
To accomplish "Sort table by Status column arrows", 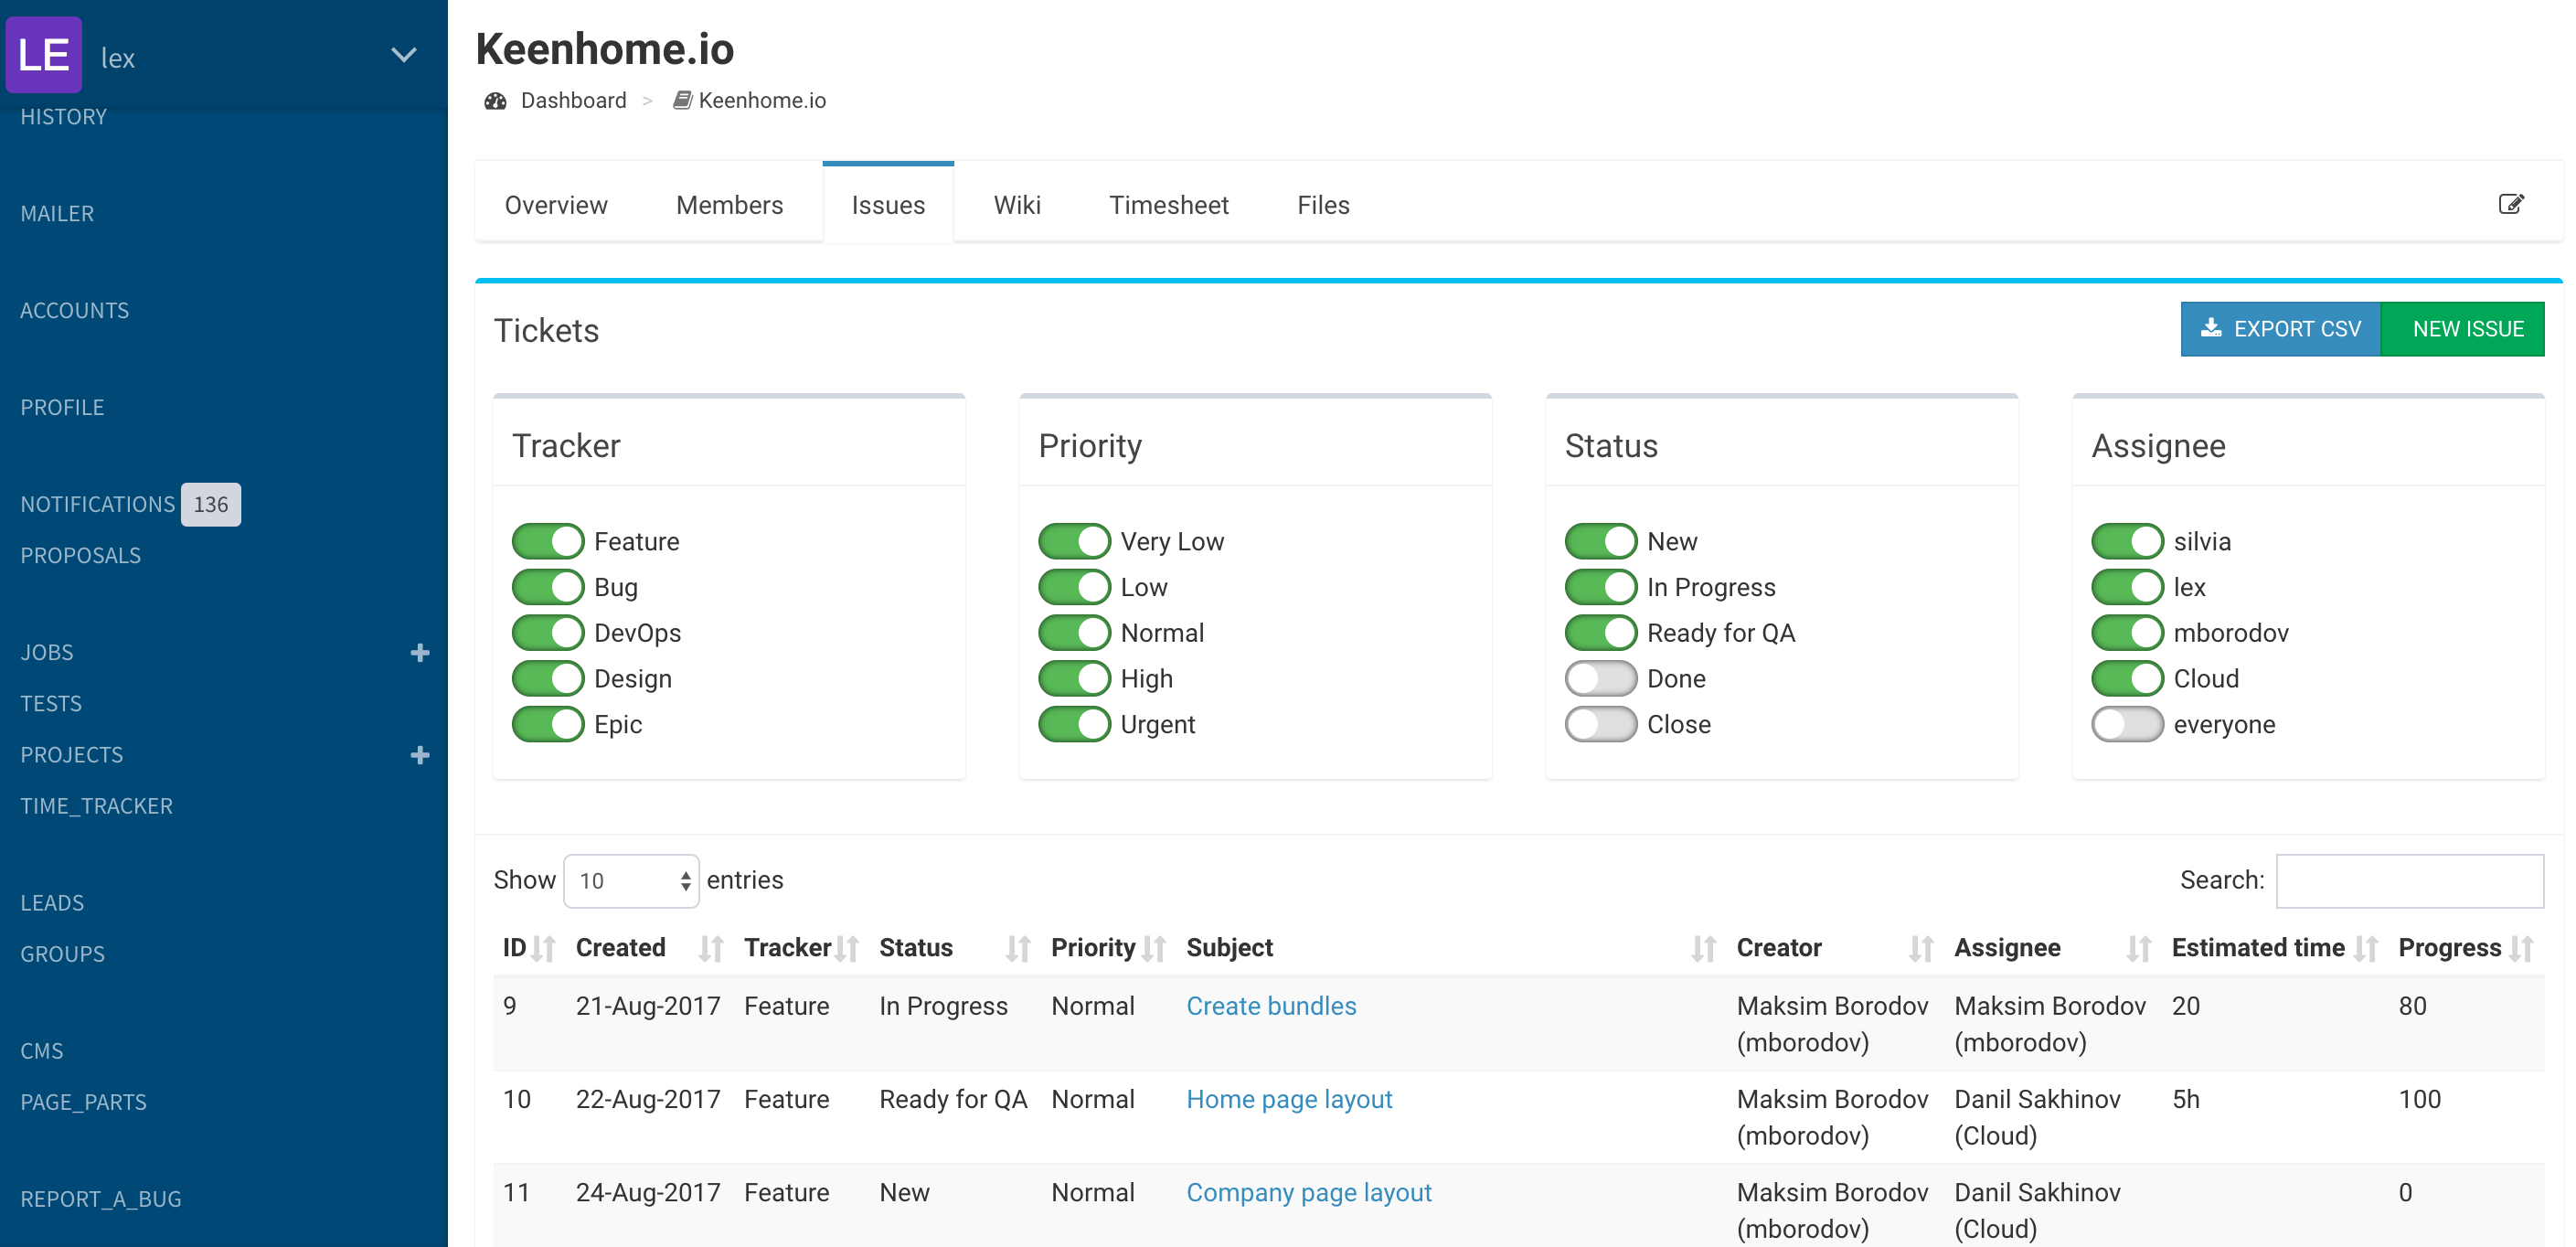I will click(1018, 948).
